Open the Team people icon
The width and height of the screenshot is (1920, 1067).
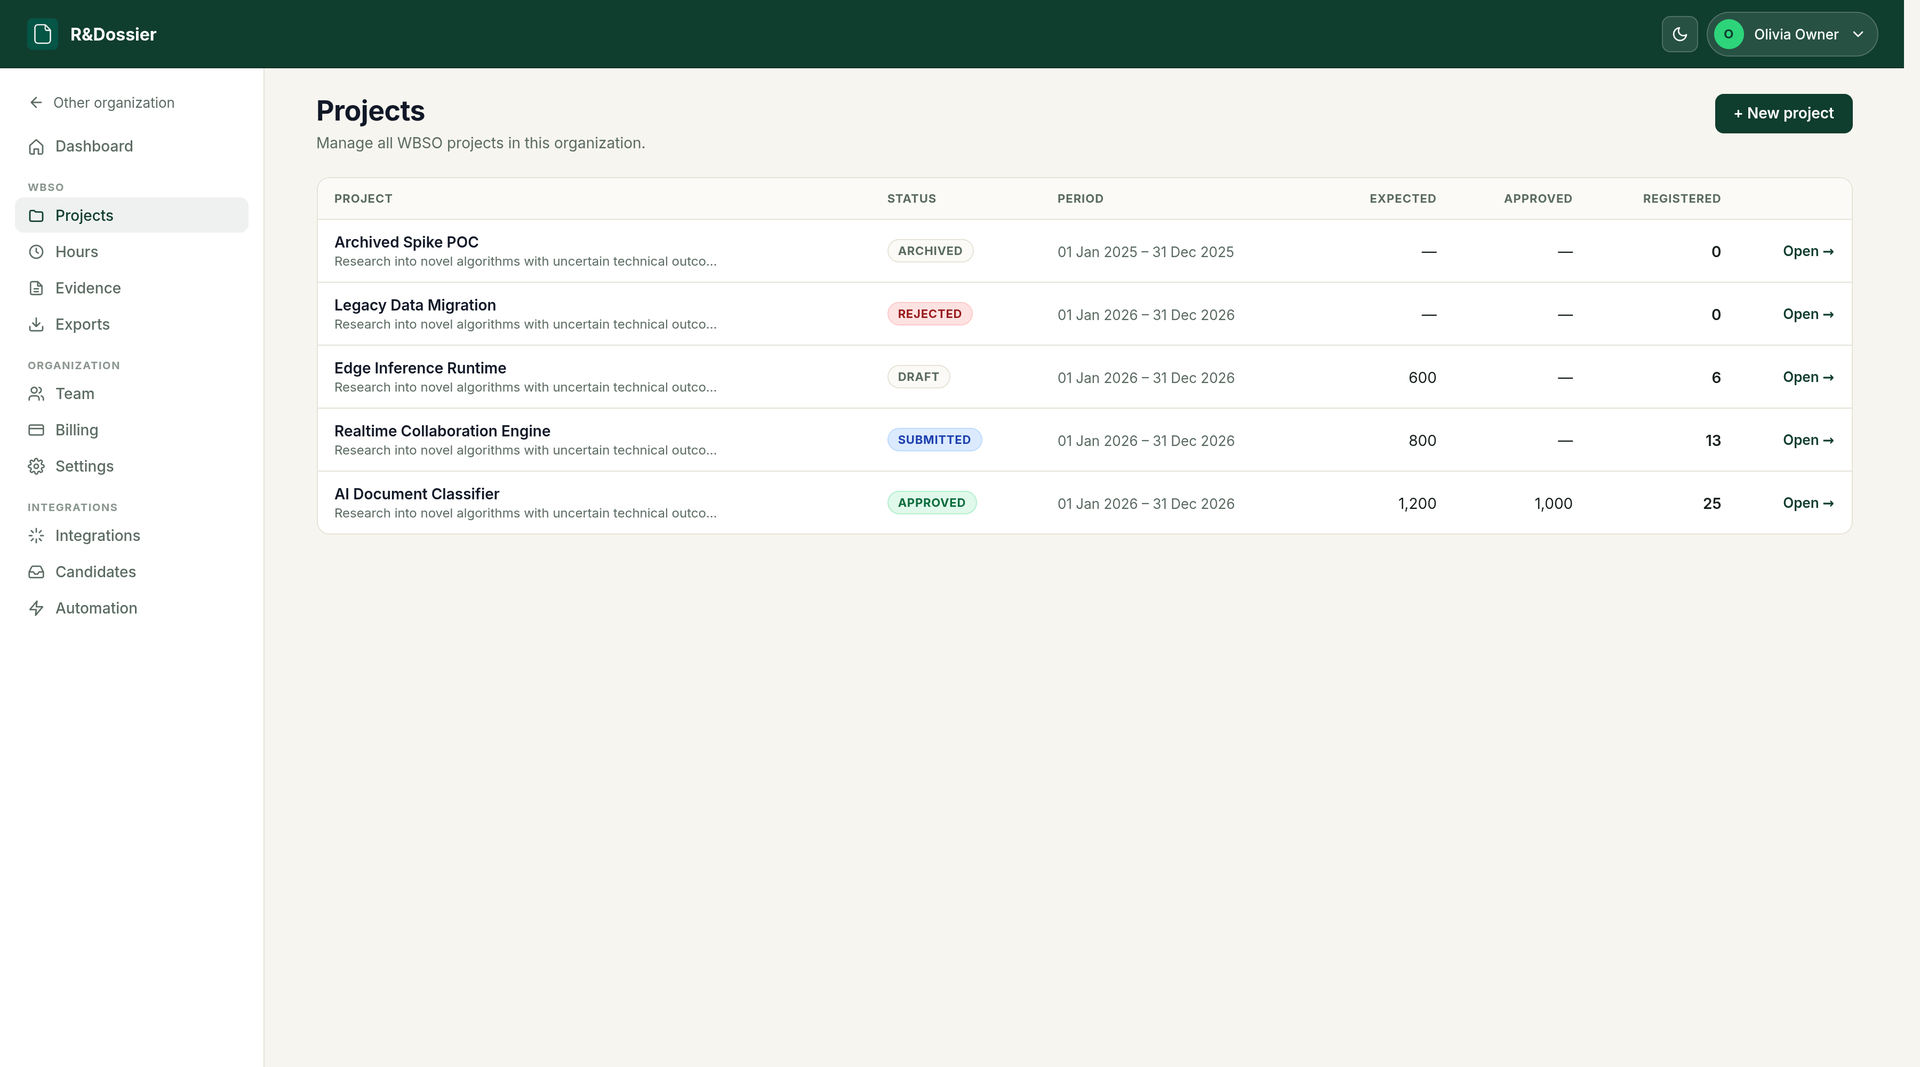tap(36, 394)
